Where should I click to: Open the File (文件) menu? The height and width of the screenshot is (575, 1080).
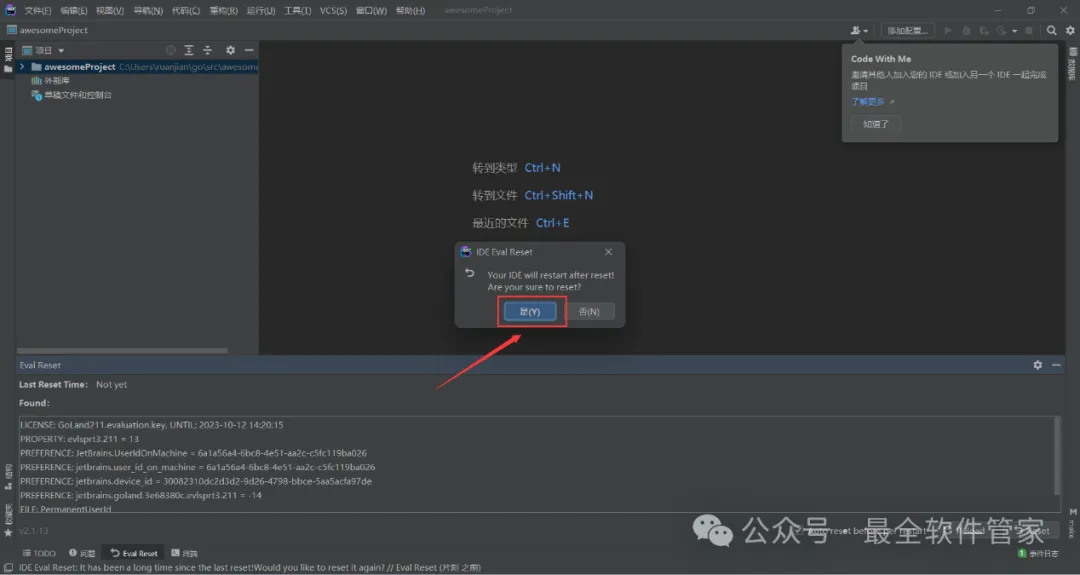click(38, 10)
